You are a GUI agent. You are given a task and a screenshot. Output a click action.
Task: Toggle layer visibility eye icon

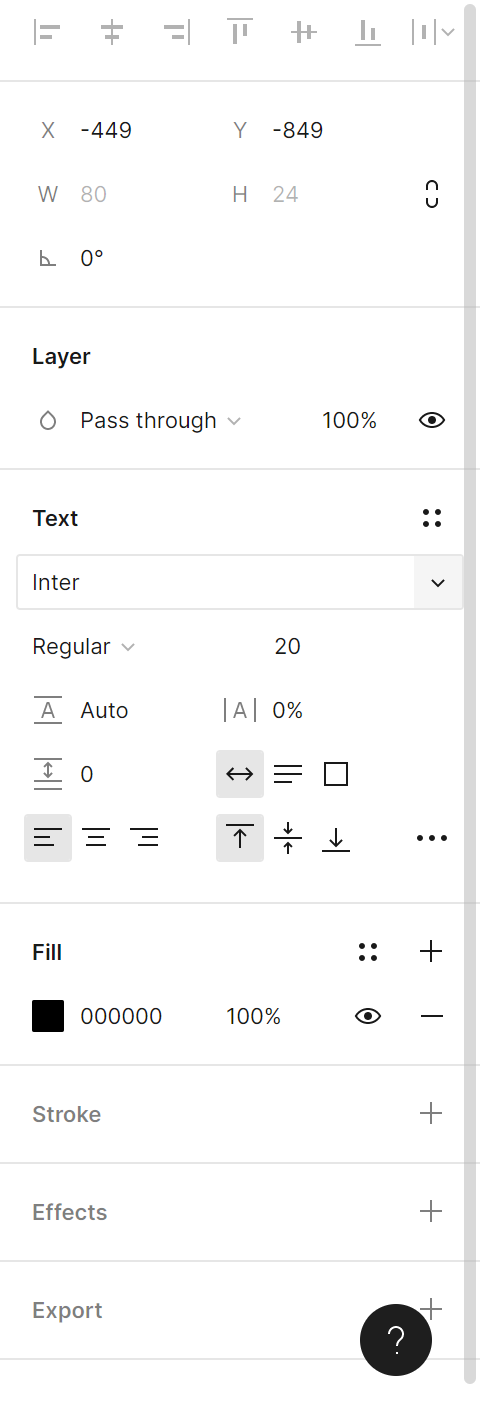point(432,420)
